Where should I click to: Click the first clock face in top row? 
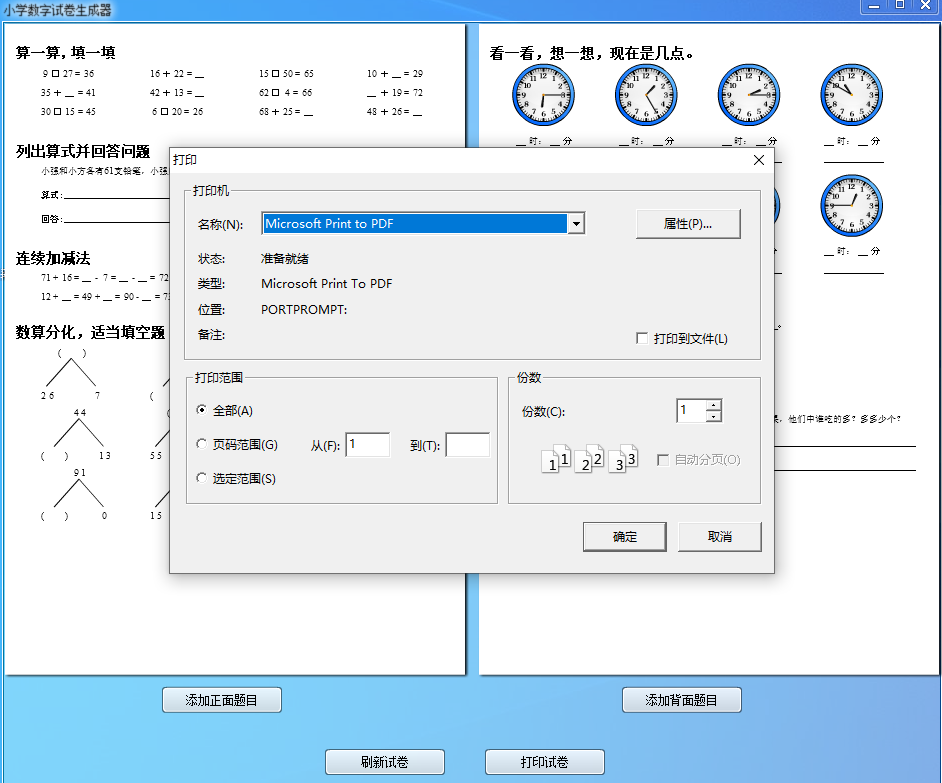pyautogui.click(x=543, y=95)
